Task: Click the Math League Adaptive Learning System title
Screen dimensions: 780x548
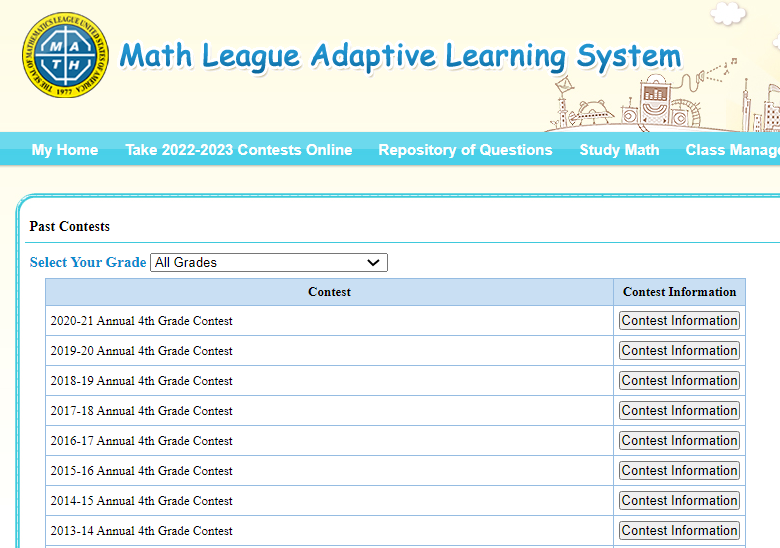Action: (400, 56)
